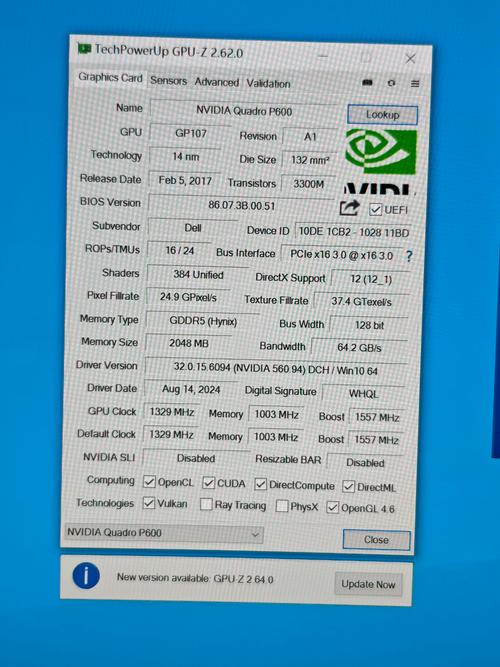This screenshot has height=667, width=500.
Task: Click the Default Clock value 1329 MHz
Action: (171, 434)
